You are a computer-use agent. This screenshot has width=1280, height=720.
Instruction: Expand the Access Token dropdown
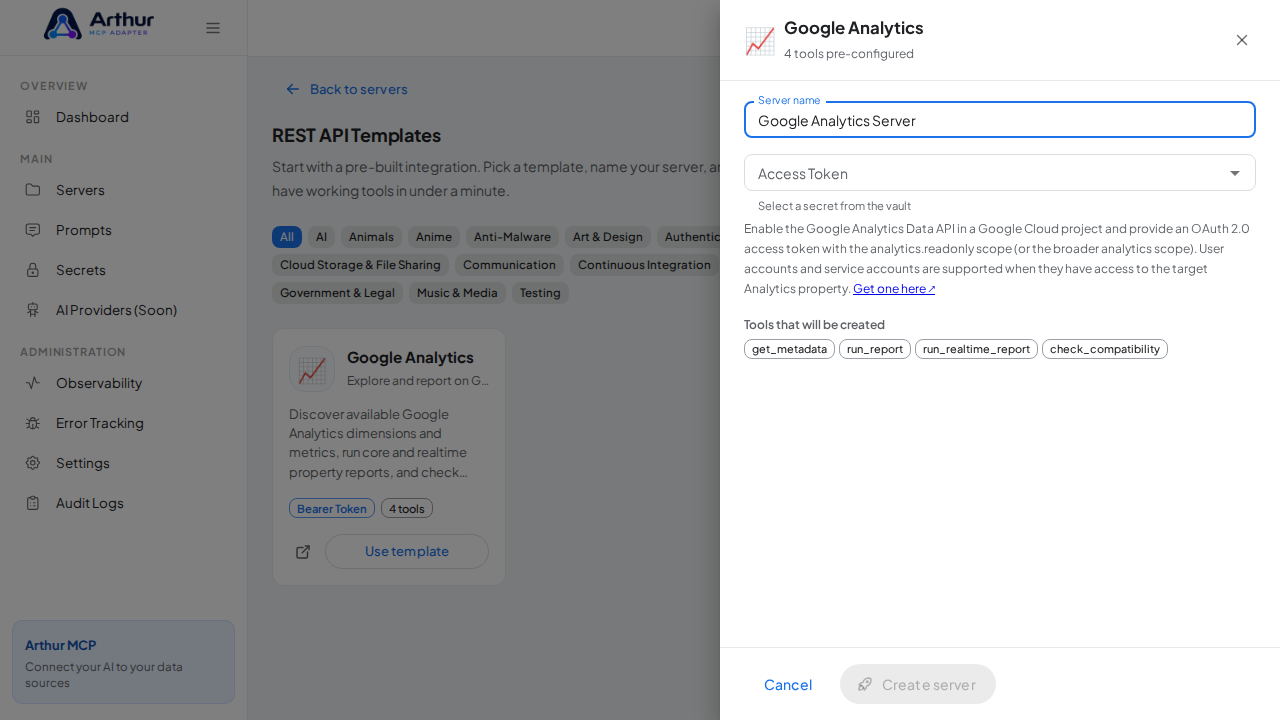[x=1000, y=173]
